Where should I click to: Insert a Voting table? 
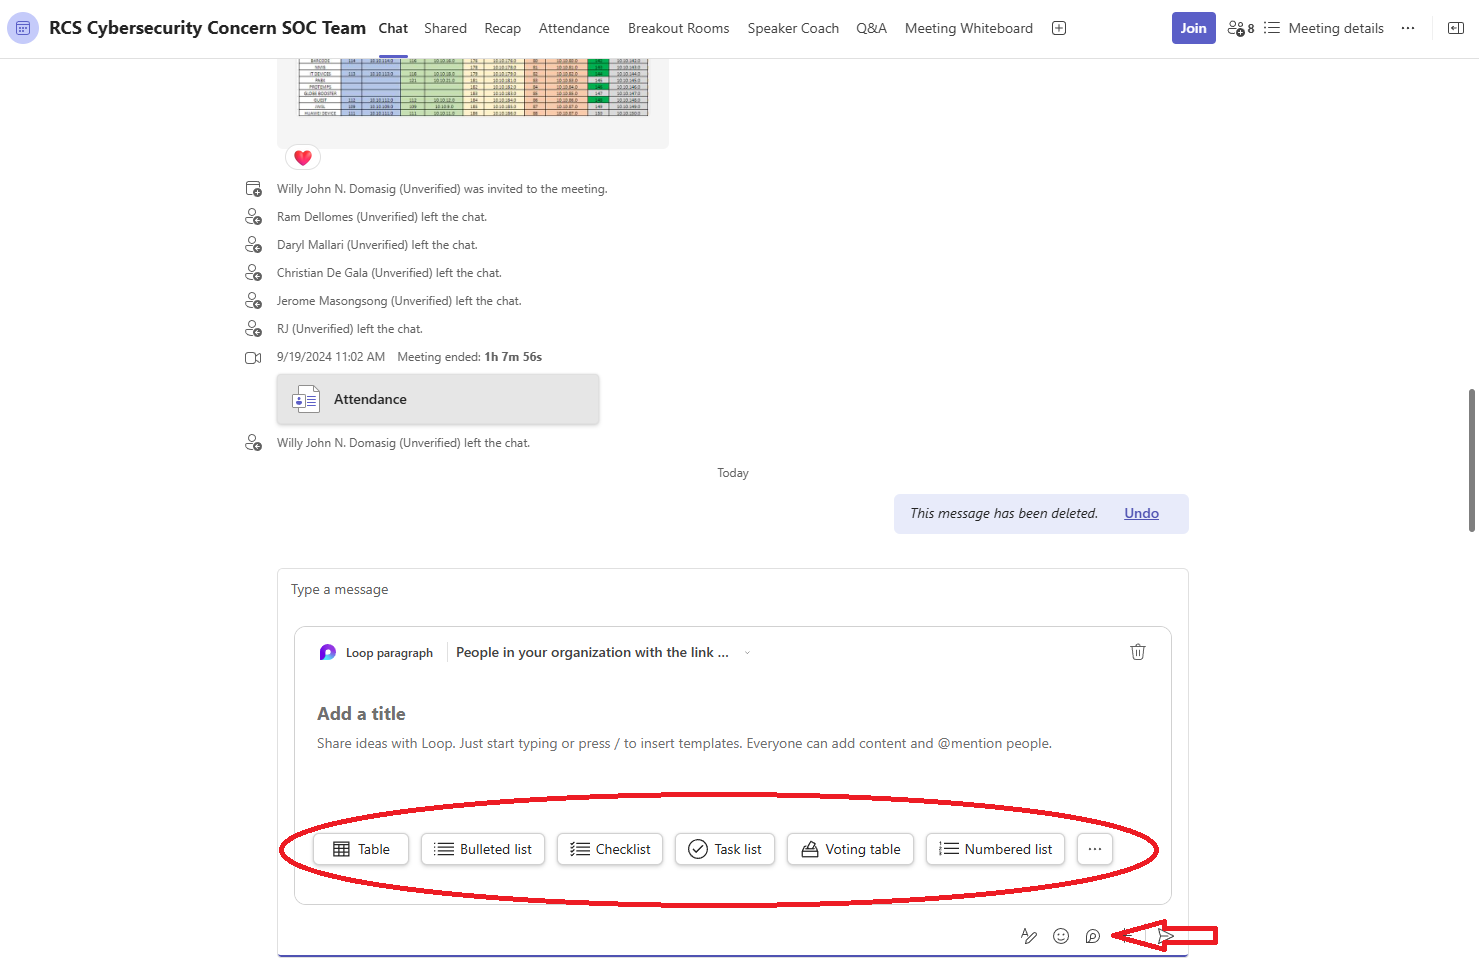(x=850, y=849)
